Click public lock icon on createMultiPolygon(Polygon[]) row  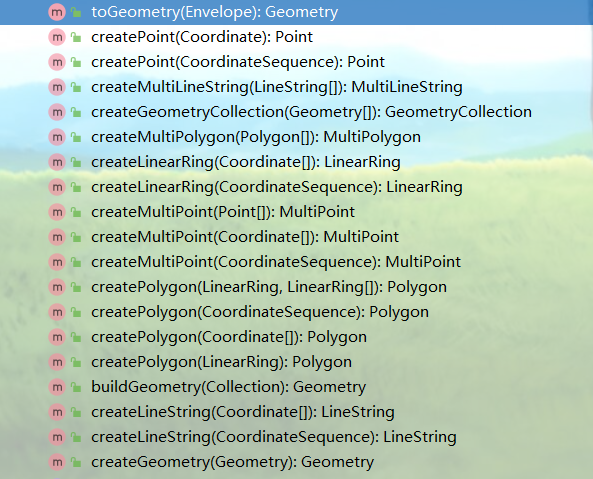click(x=76, y=137)
